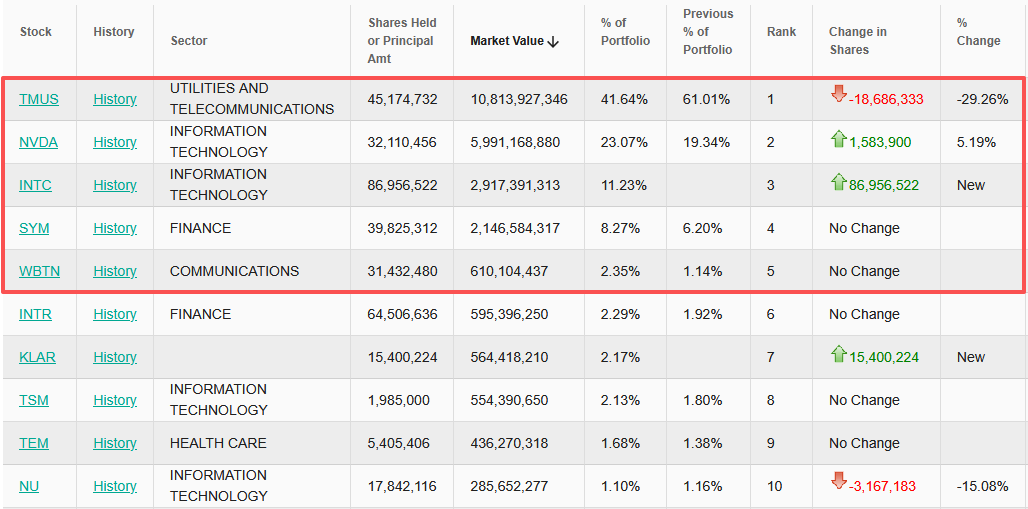The width and height of the screenshot is (1028, 509).
Task: Open the TSM ticker link
Action: coord(34,400)
